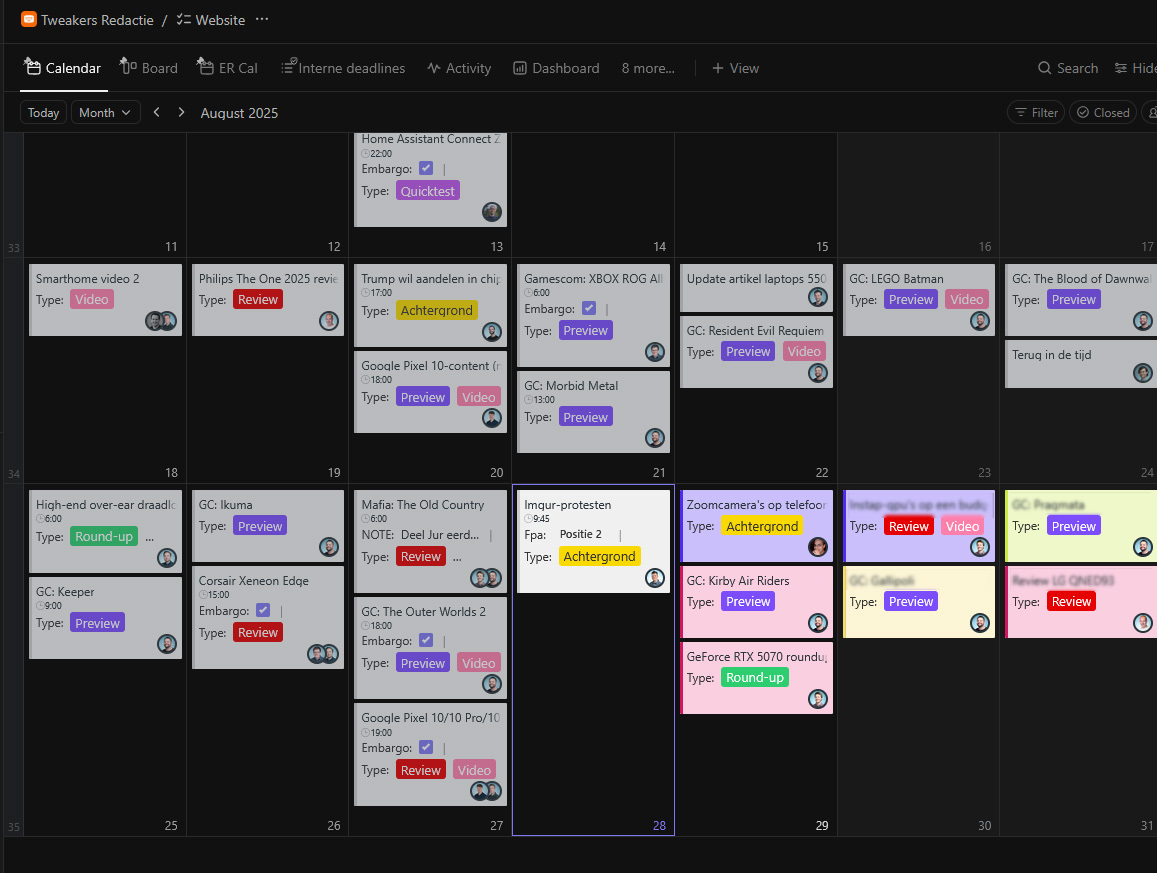Open assignee avatar on GC: The Blood of Dawnwalker
The height and width of the screenshot is (873, 1157).
click(x=1142, y=321)
